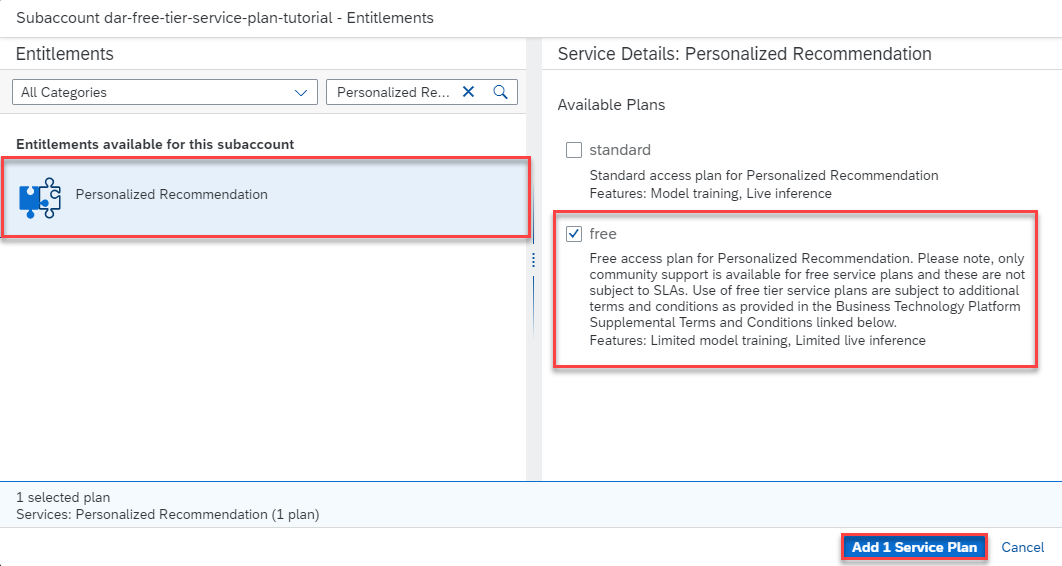The image size is (1062, 566).
Task: Click 'Available Plans' heading
Action: [611, 105]
